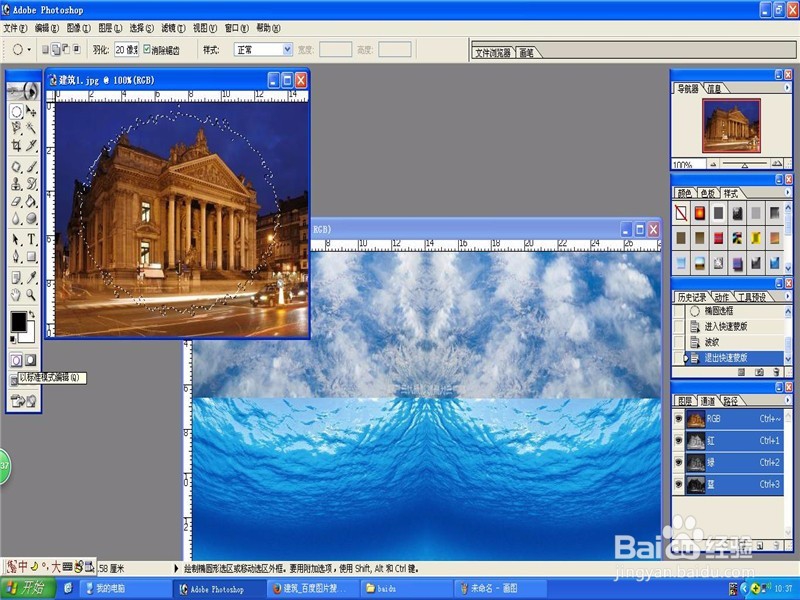Switch to Standard Mode editing button

[16, 360]
